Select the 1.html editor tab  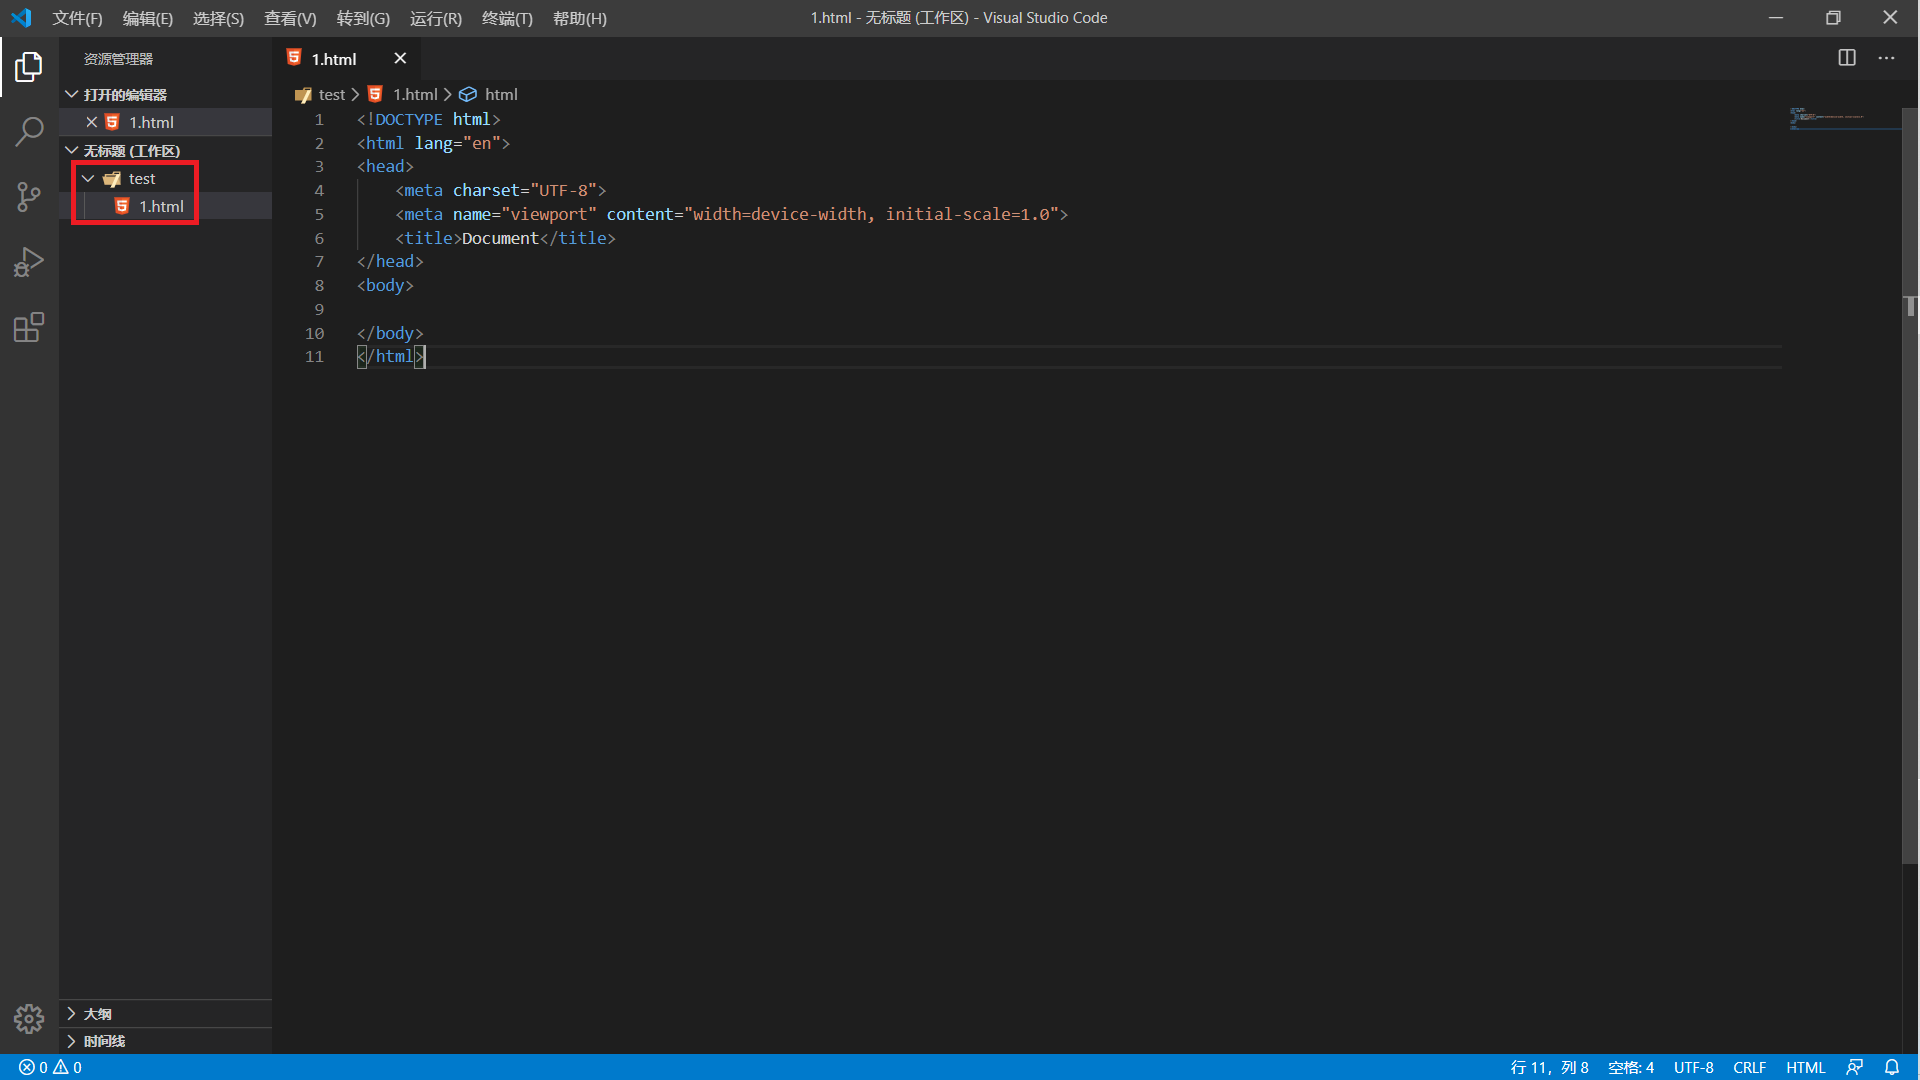click(x=334, y=58)
